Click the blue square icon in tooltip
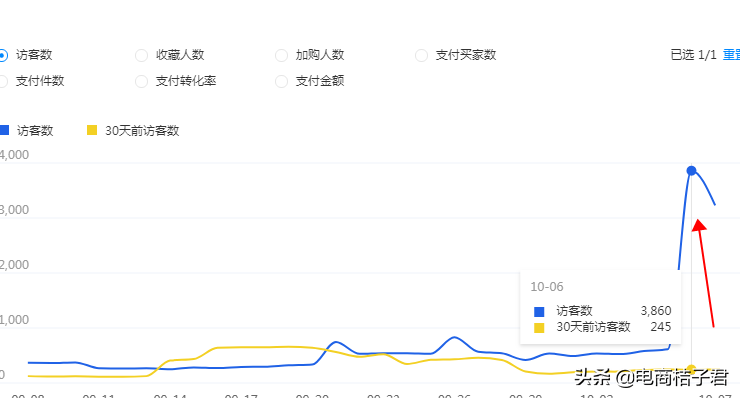The width and height of the screenshot is (740, 398). (x=539, y=312)
